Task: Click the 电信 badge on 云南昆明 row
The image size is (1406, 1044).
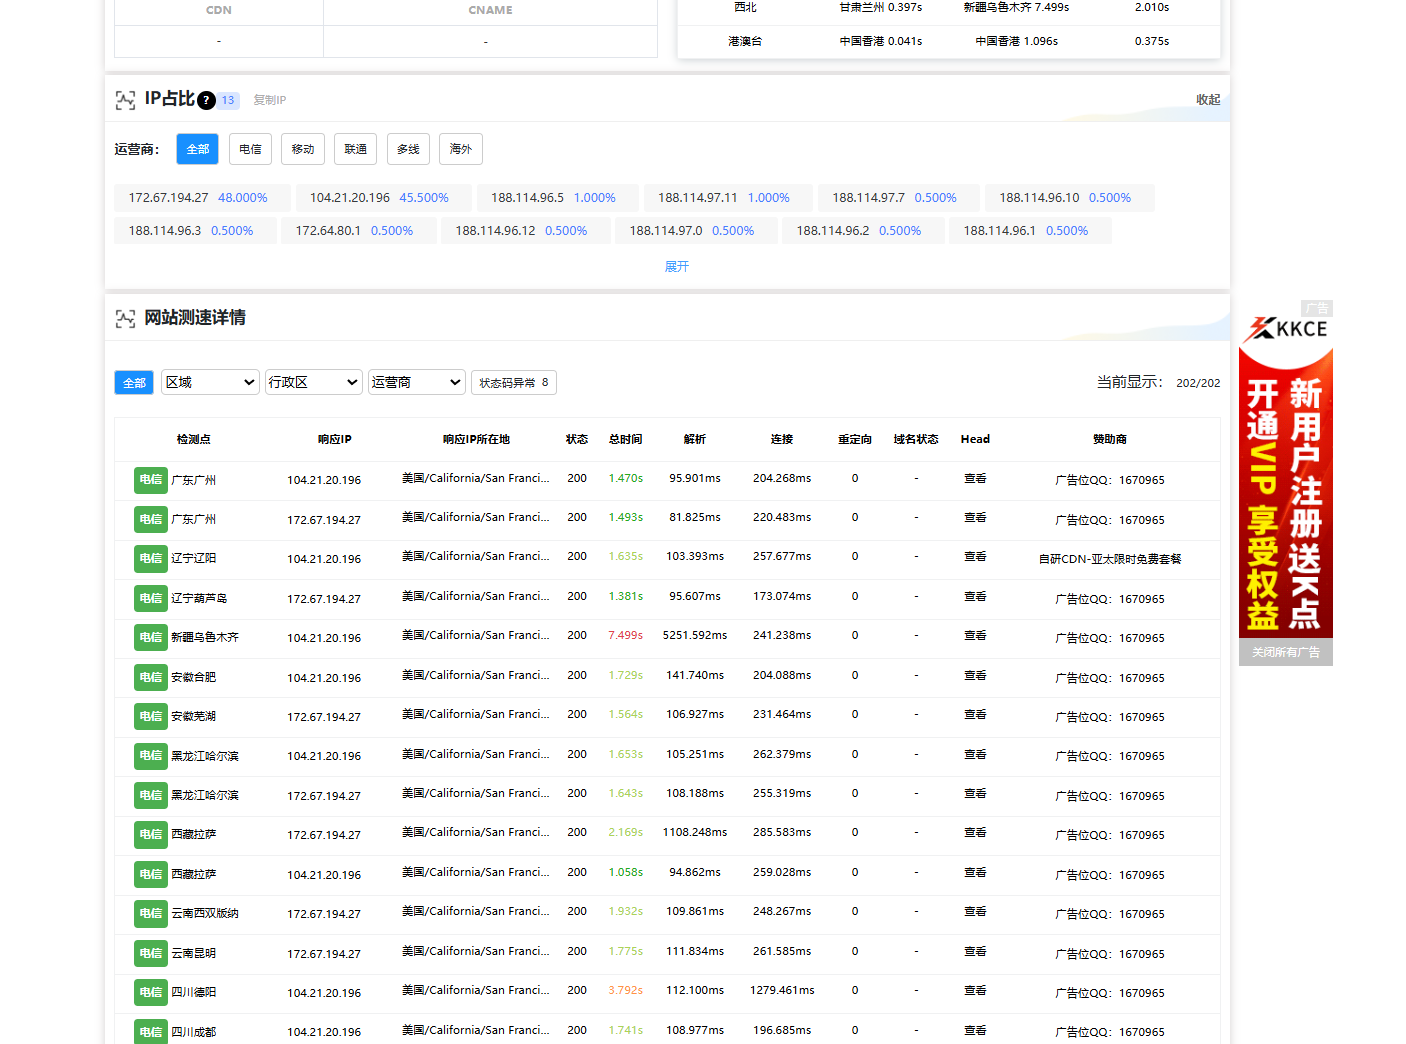Action: 151,954
